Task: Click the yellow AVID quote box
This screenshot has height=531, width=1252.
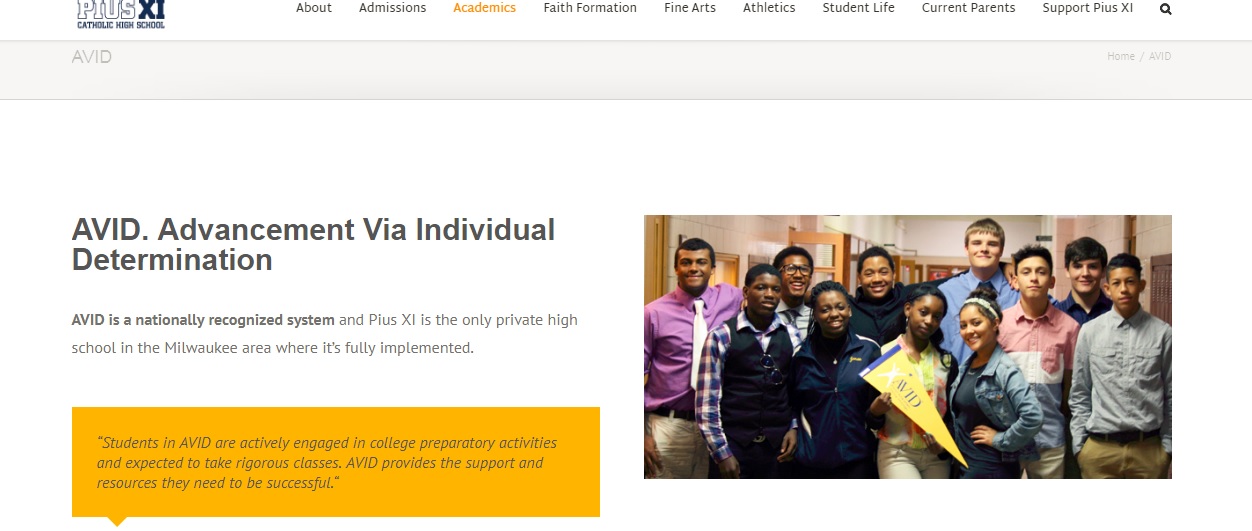Action: tap(336, 462)
